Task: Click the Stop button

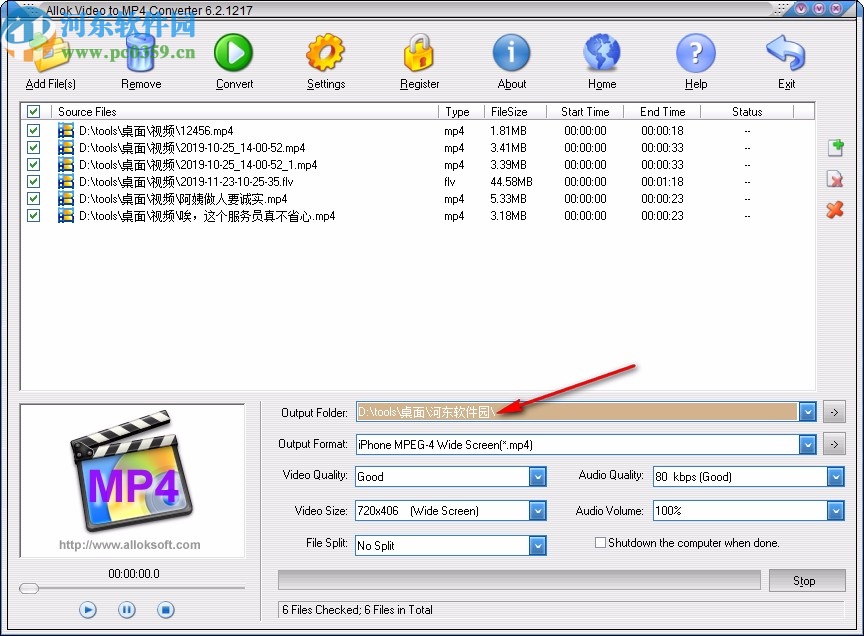Action: point(807,580)
